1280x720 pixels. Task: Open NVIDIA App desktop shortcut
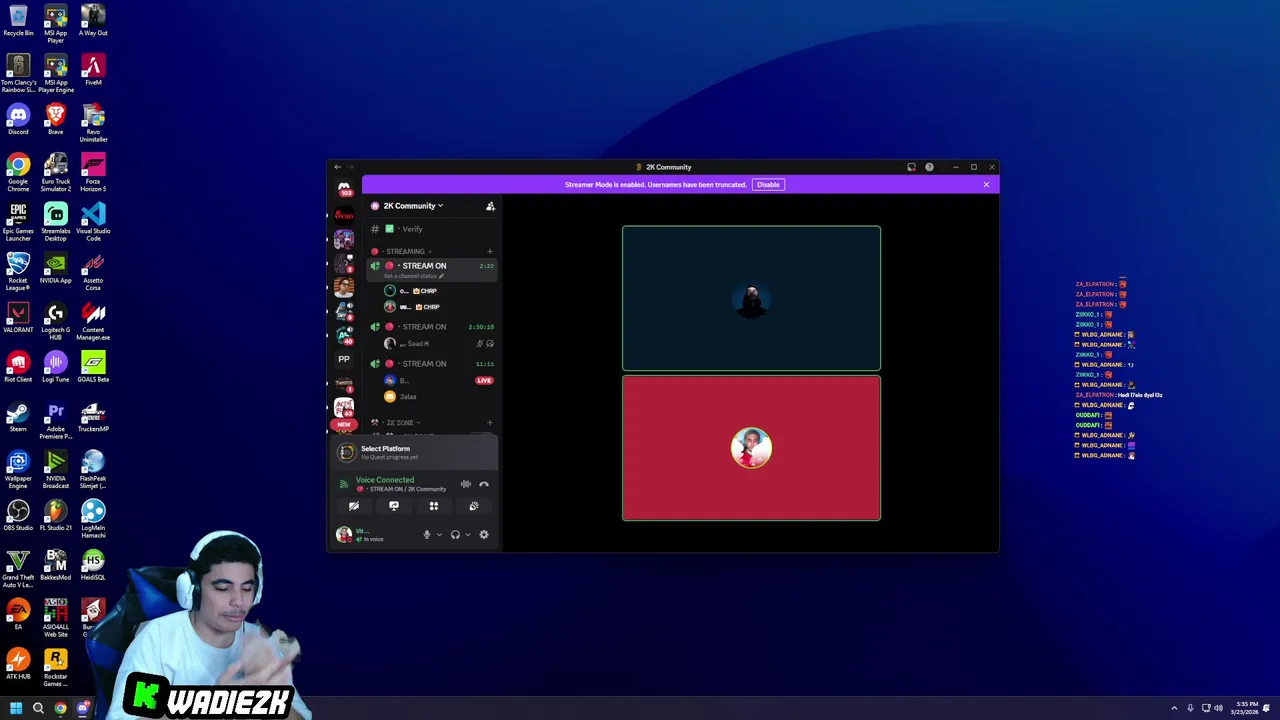pos(56,268)
